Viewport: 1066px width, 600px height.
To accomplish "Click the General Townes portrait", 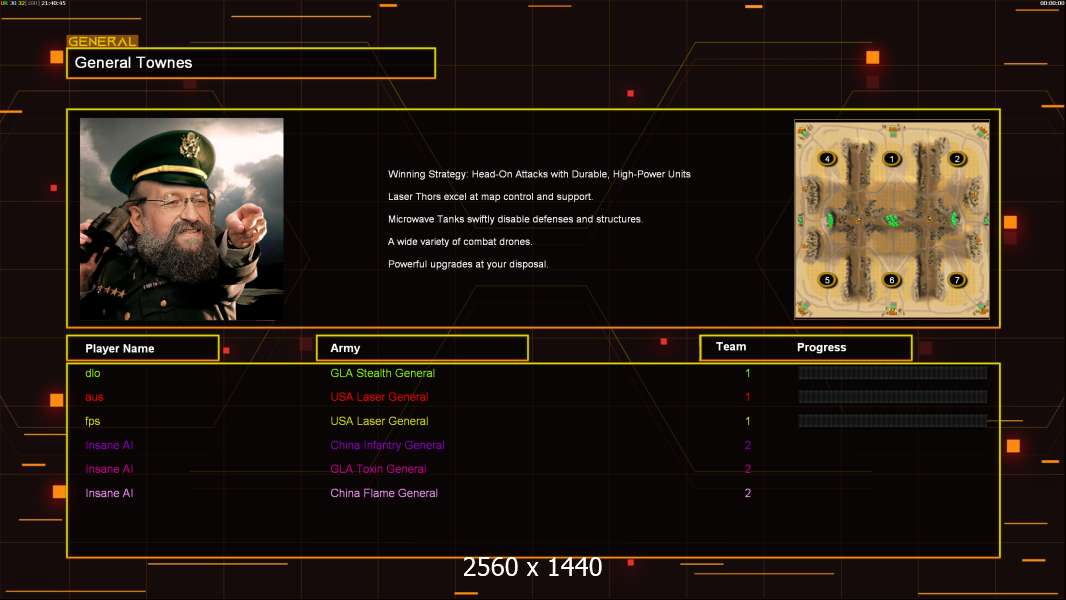I will (x=182, y=219).
